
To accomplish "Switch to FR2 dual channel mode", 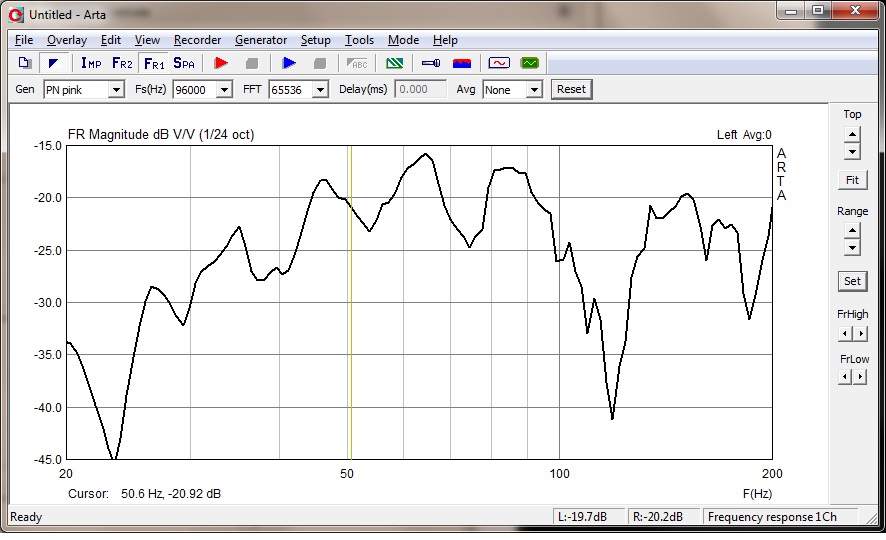I will (122, 63).
